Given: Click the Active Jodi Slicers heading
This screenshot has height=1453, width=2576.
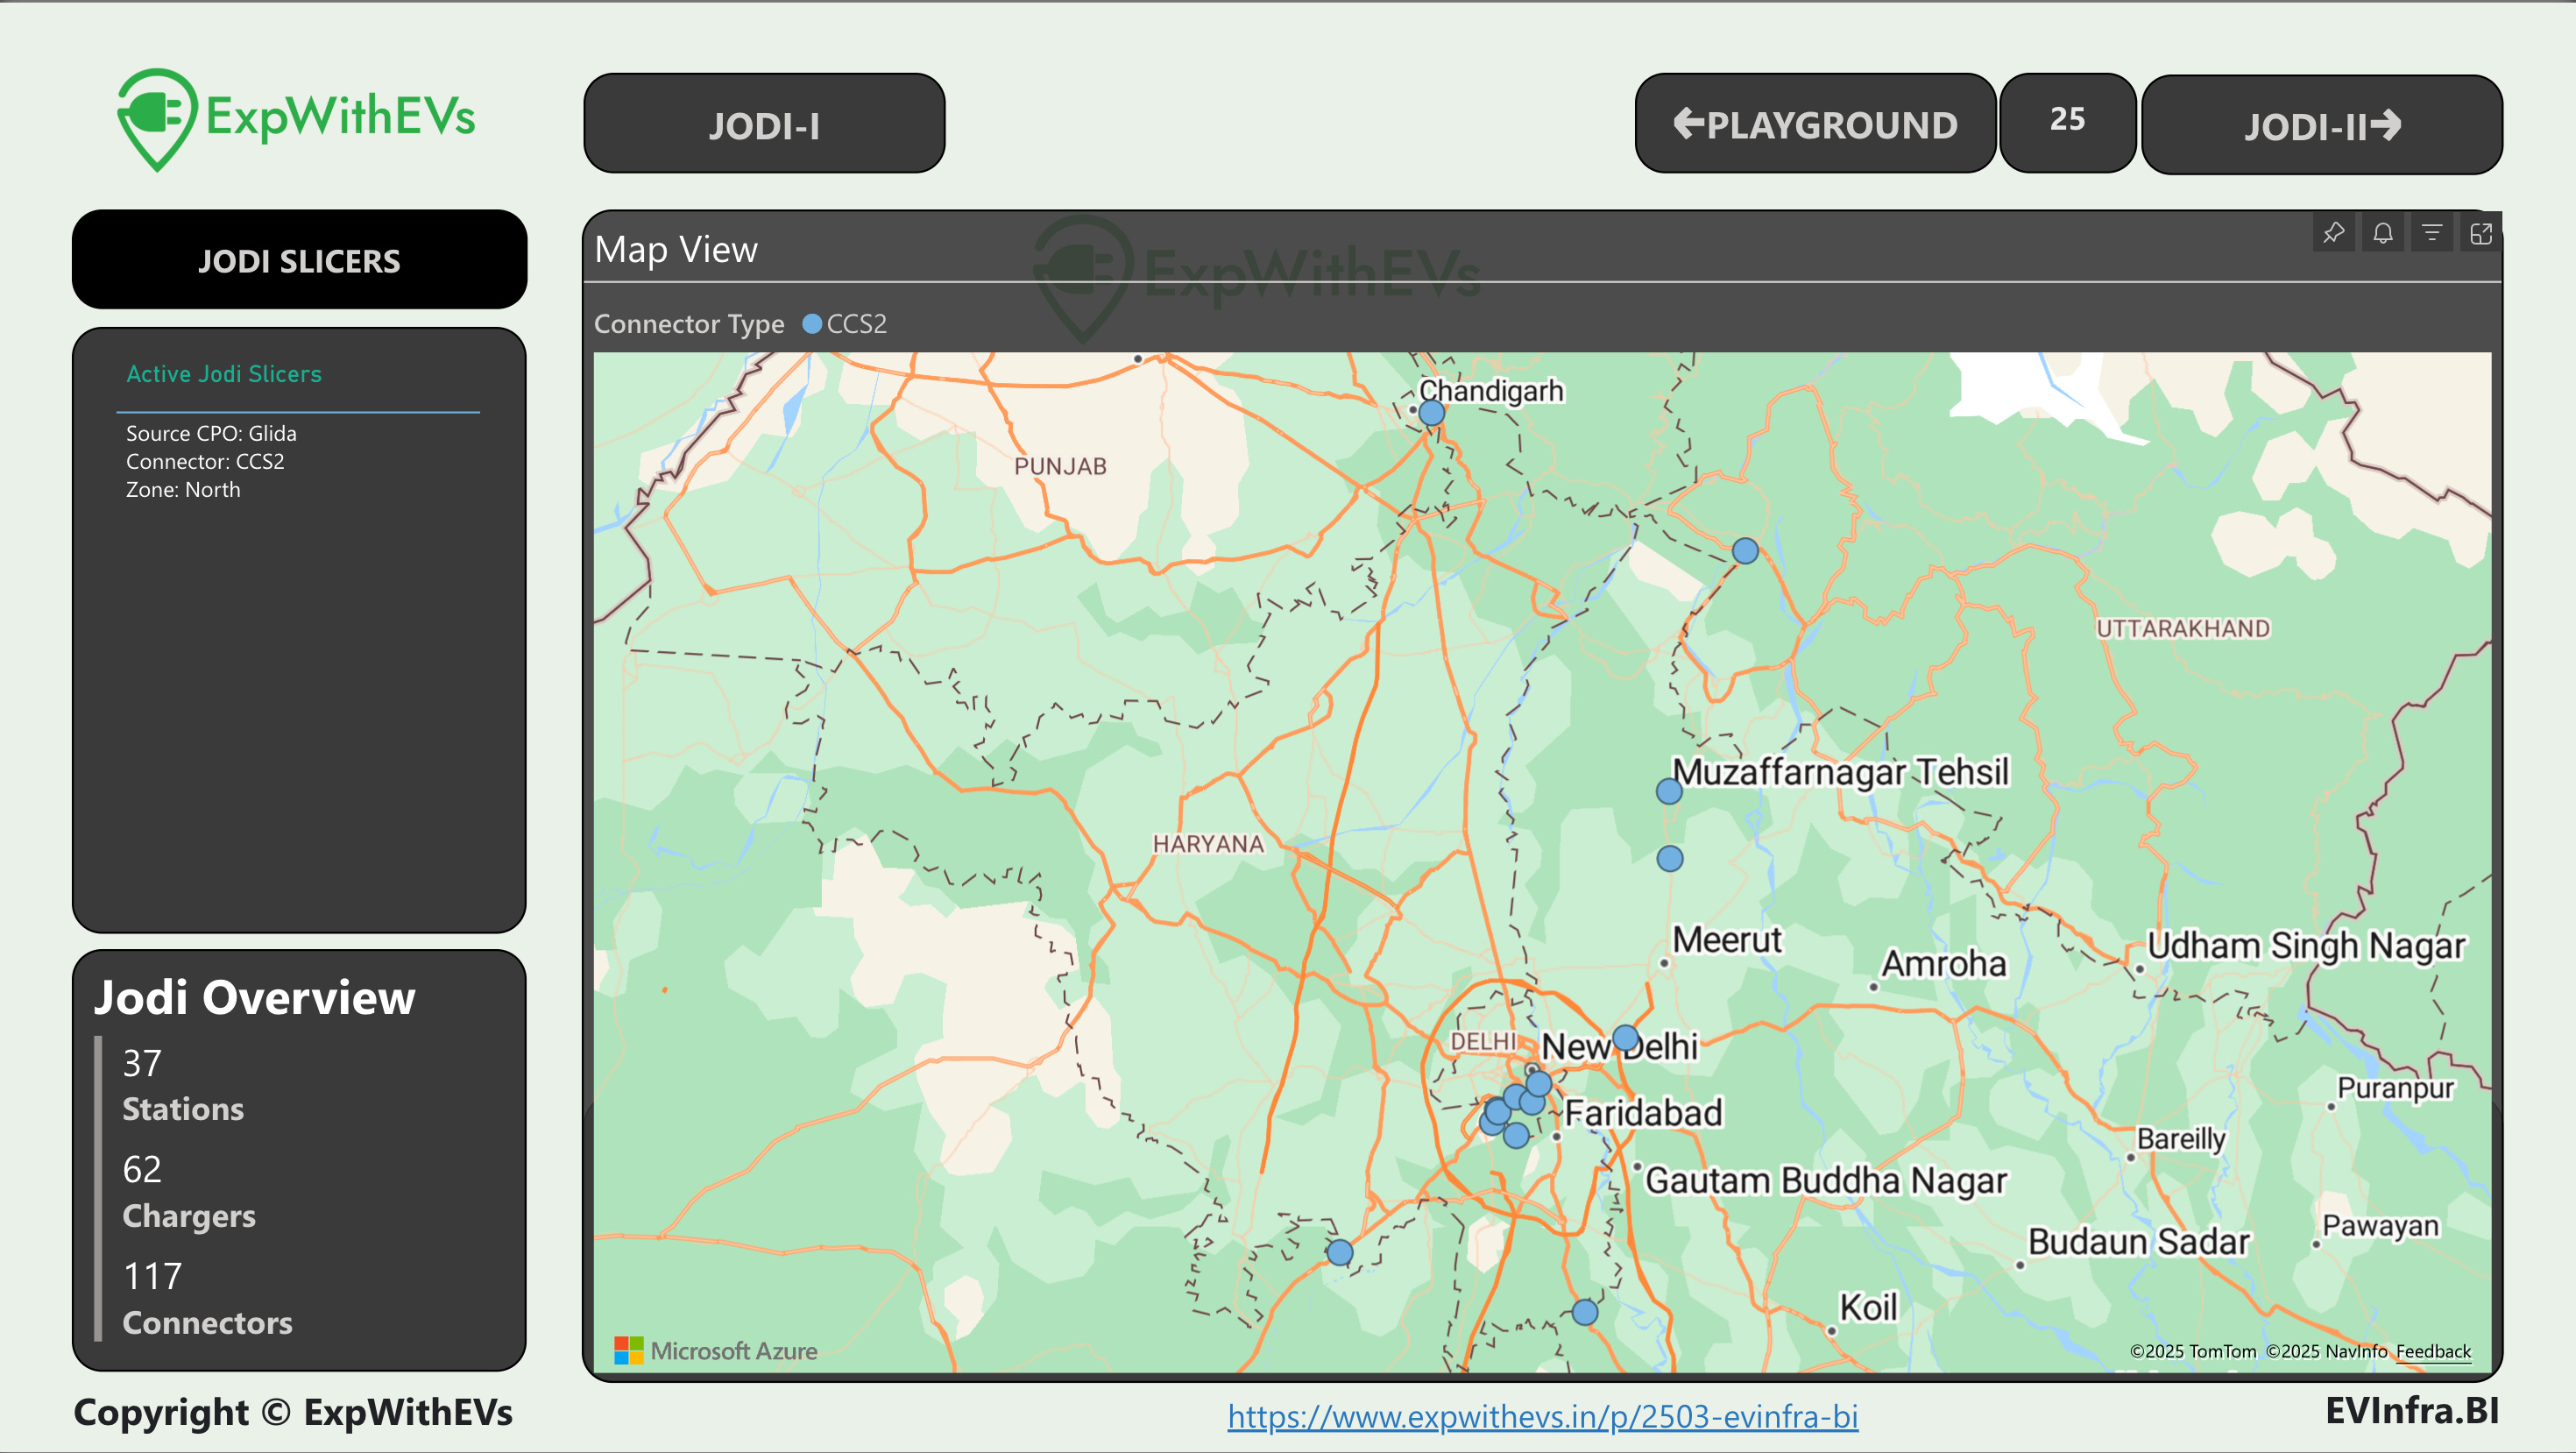Looking at the screenshot, I should 224,374.
